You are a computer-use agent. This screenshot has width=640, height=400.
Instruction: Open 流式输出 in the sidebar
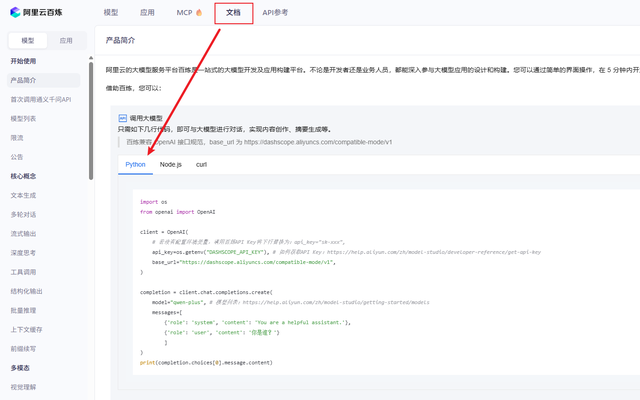tap(23, 234)
